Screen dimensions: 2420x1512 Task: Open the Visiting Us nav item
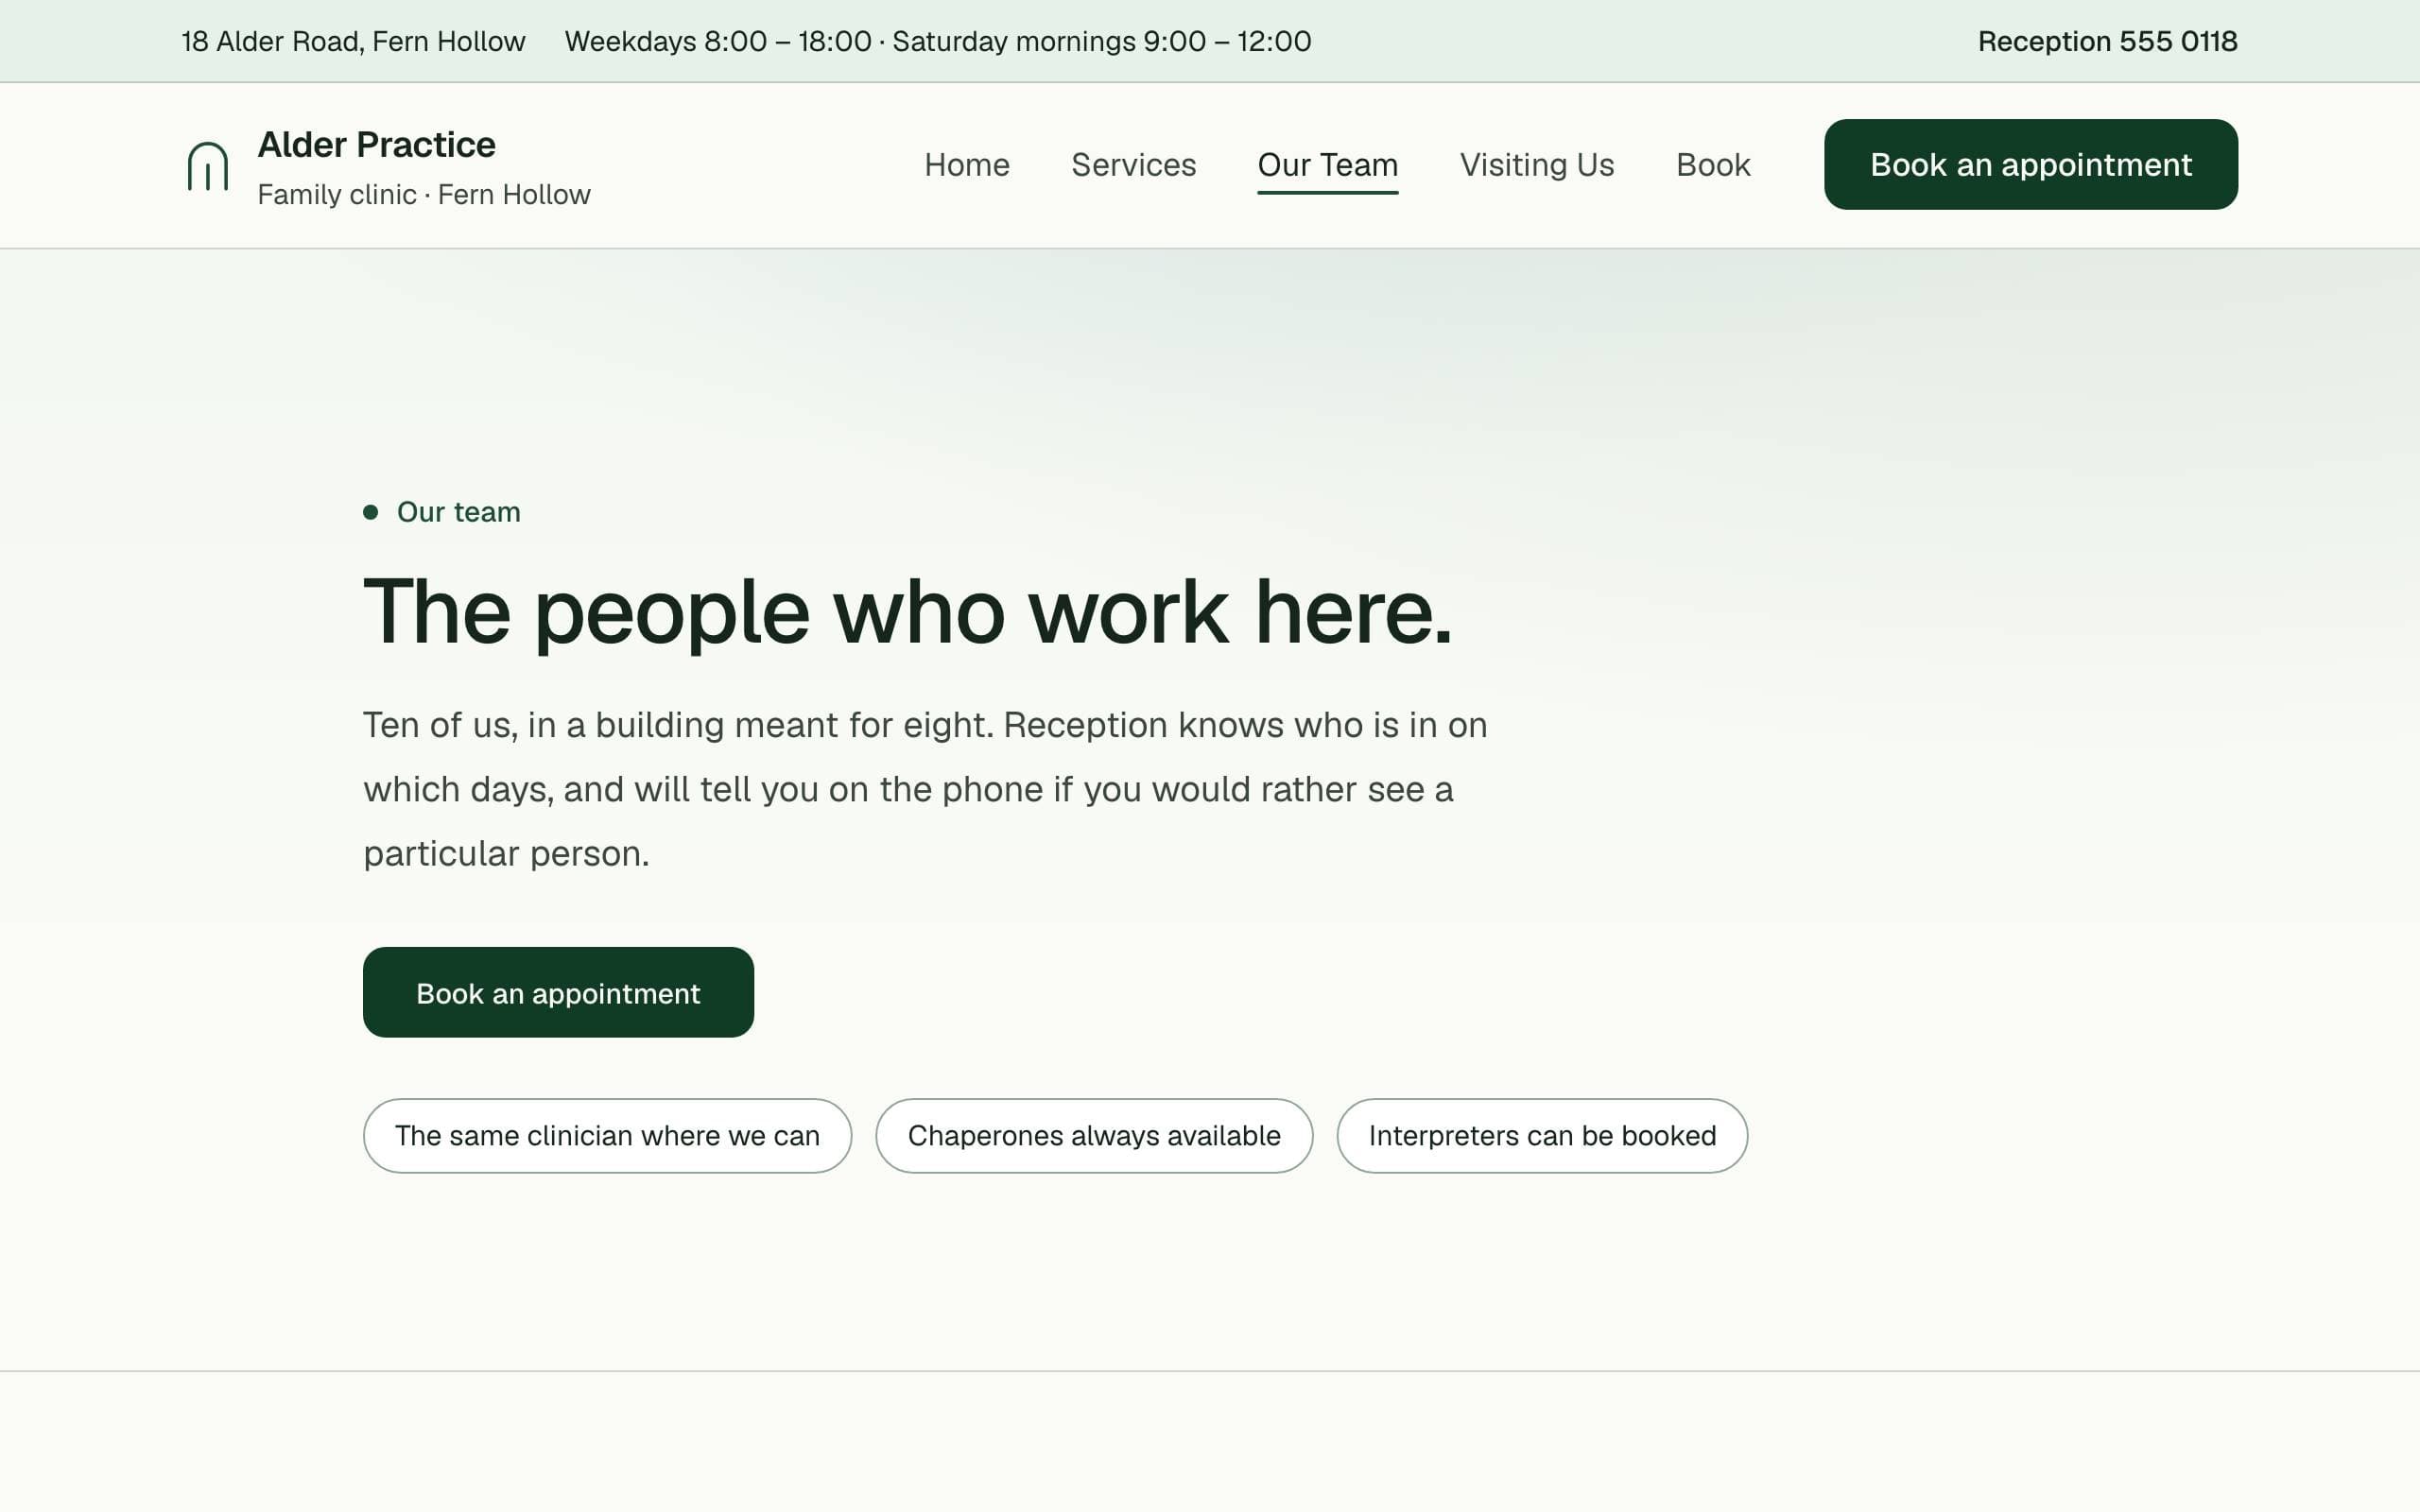pyautogui.click(x=1537, y=165)
